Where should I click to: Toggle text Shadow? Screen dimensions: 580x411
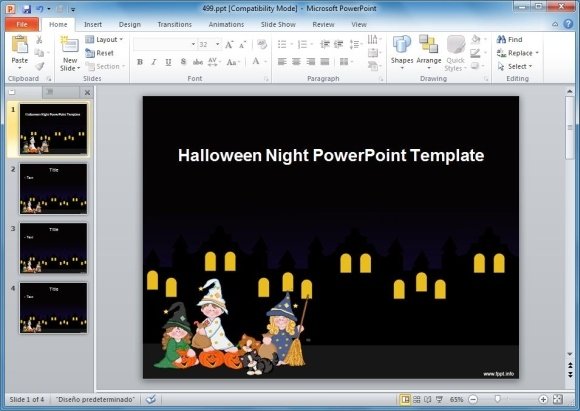tap(183, 62)
